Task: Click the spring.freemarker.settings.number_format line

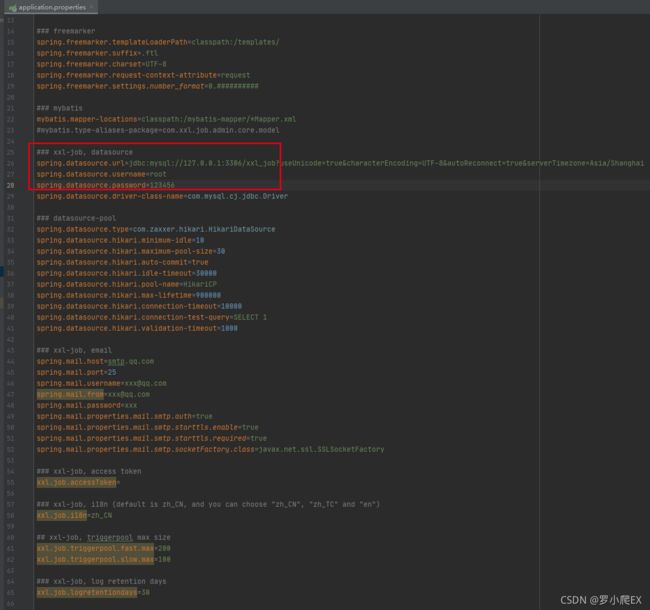Action: click(147, 86)
